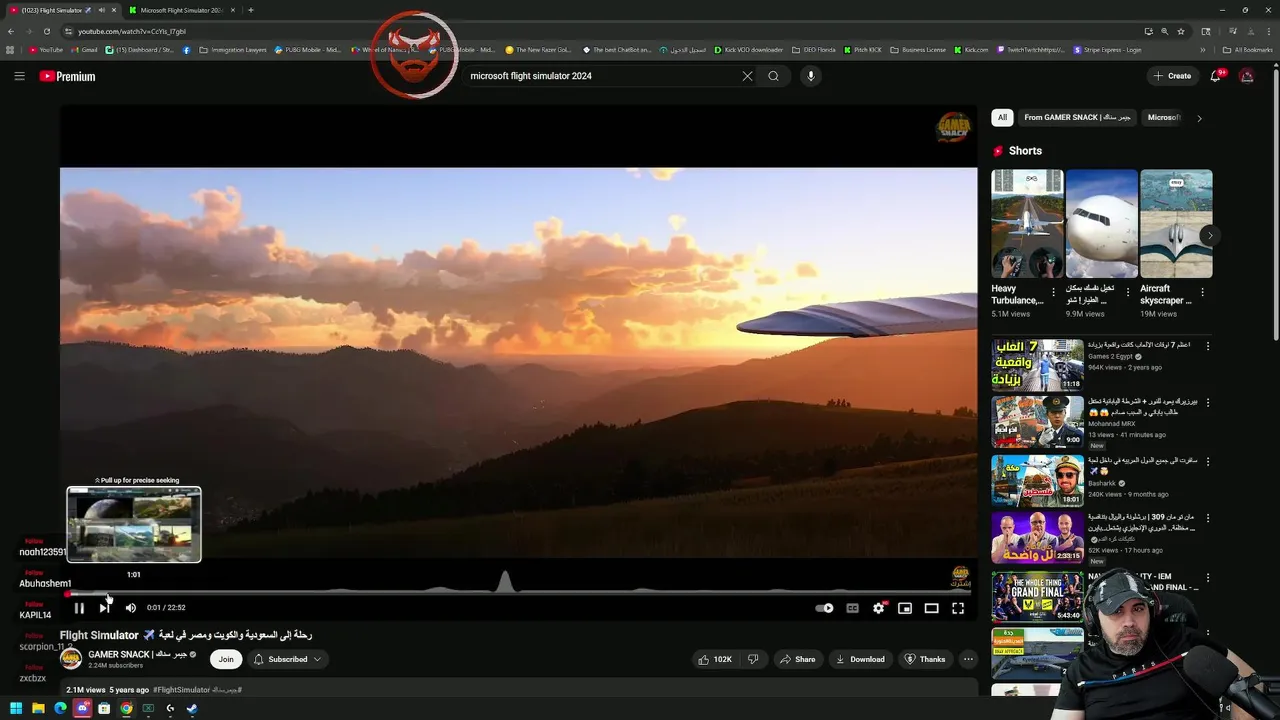Open YouTube guide hamburger menu
This screenshot has height=720, width=1280.
[x=19, y=76]
